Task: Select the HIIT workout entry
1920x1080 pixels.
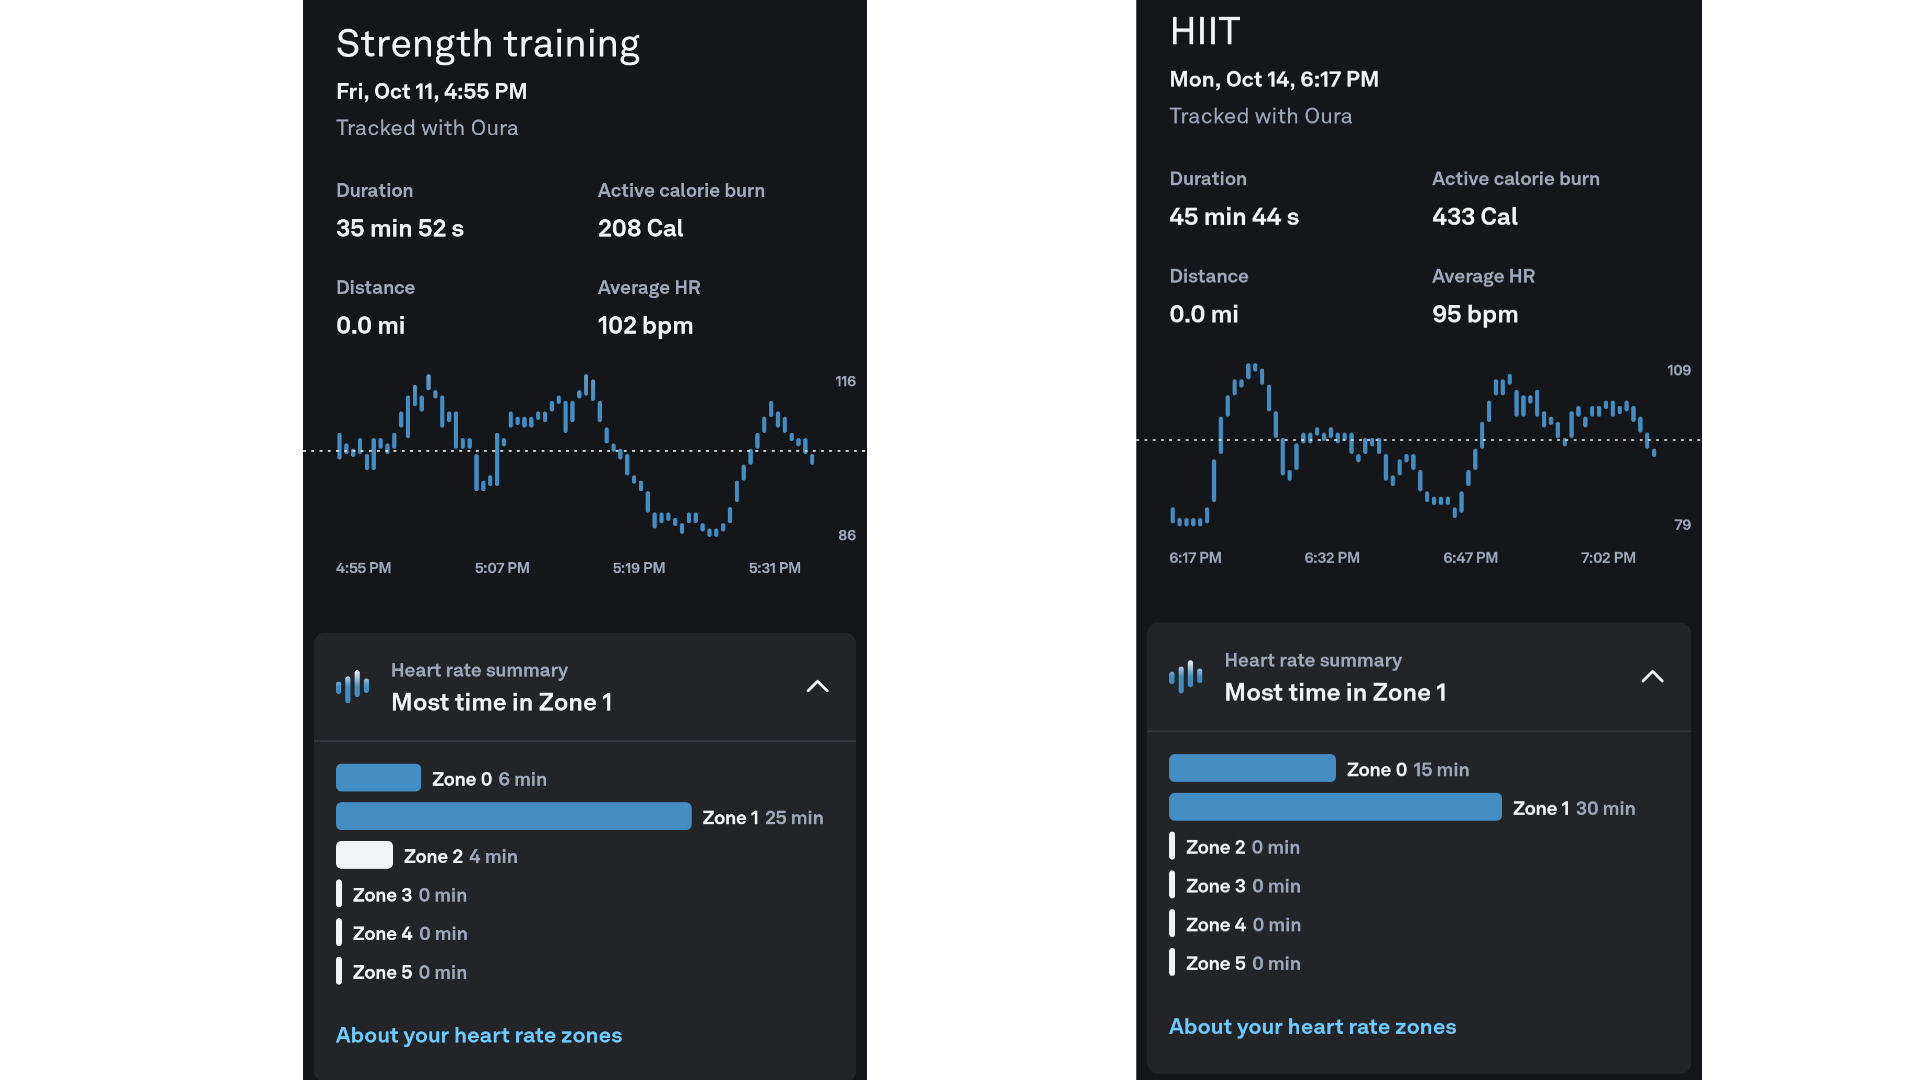Action: [1203, 29]
